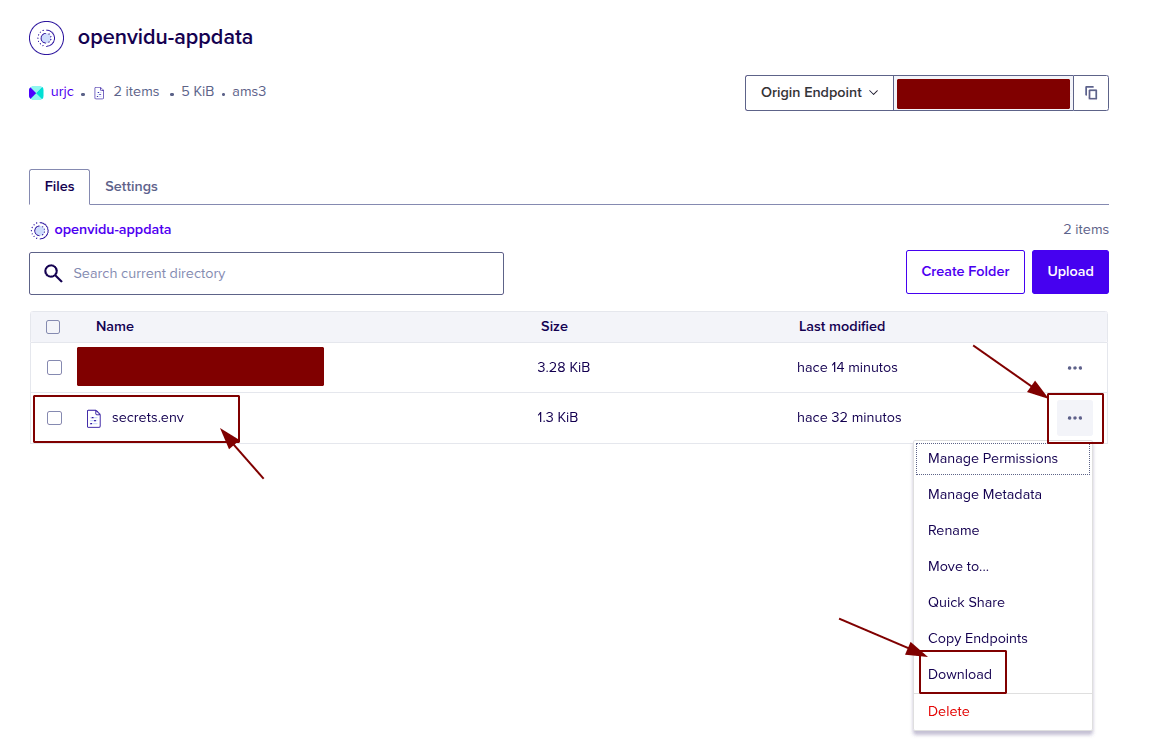Click the search magnifier icon
1170x749 pixels.
pyautogui.click(x=52, y=273)
